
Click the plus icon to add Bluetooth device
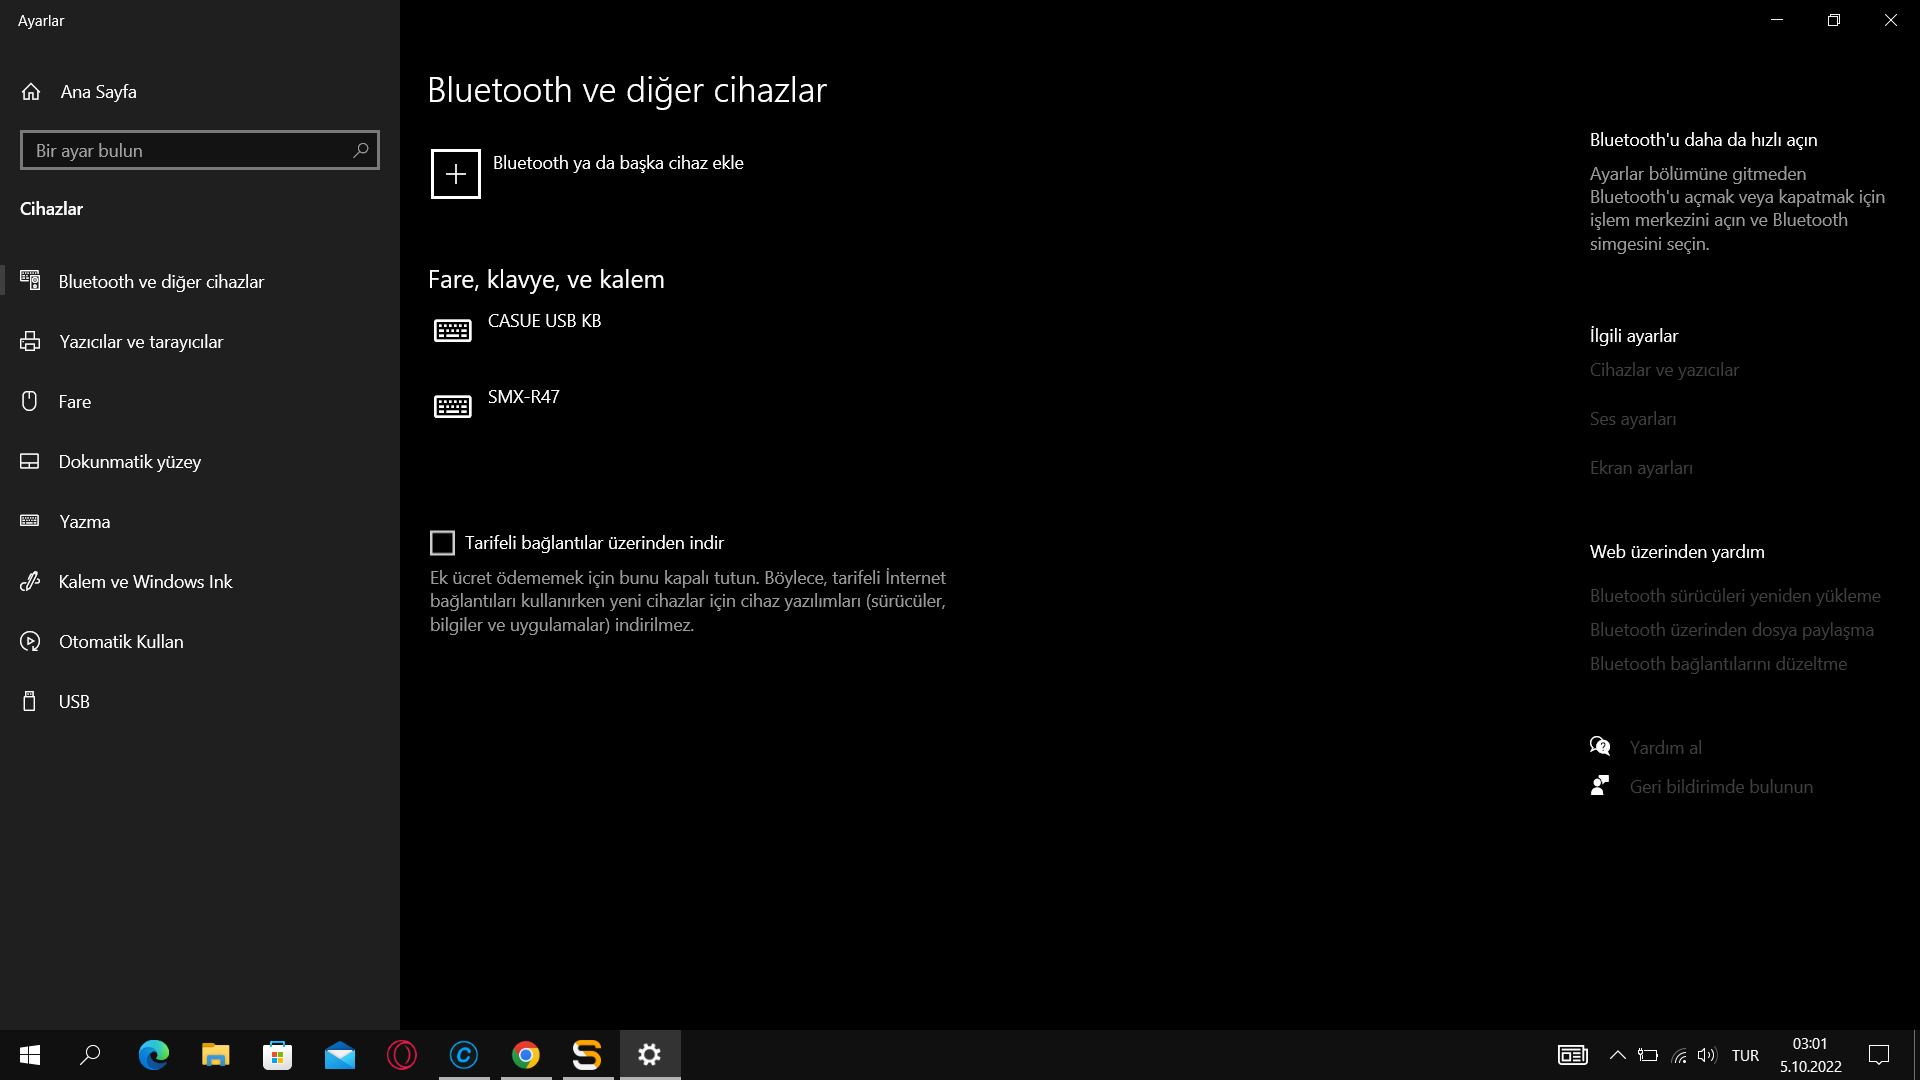(x=455, y=174)
